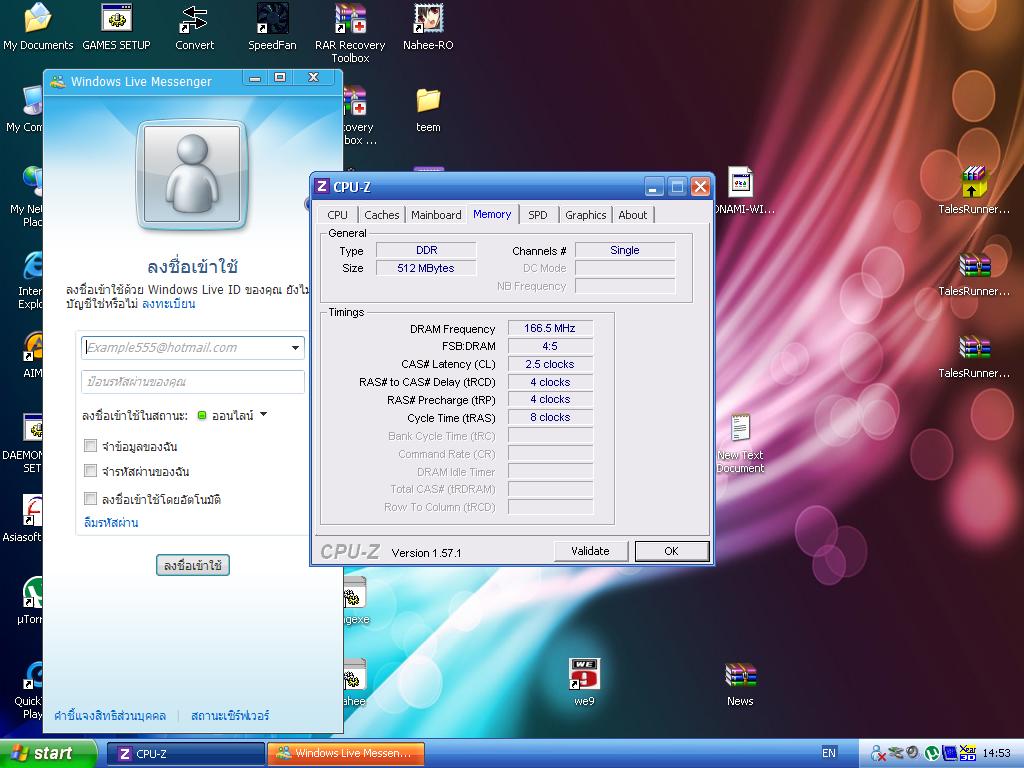This screenshot has width=1024, height=768.
Task: Click the Windows Start button
Action: (48, 753)
